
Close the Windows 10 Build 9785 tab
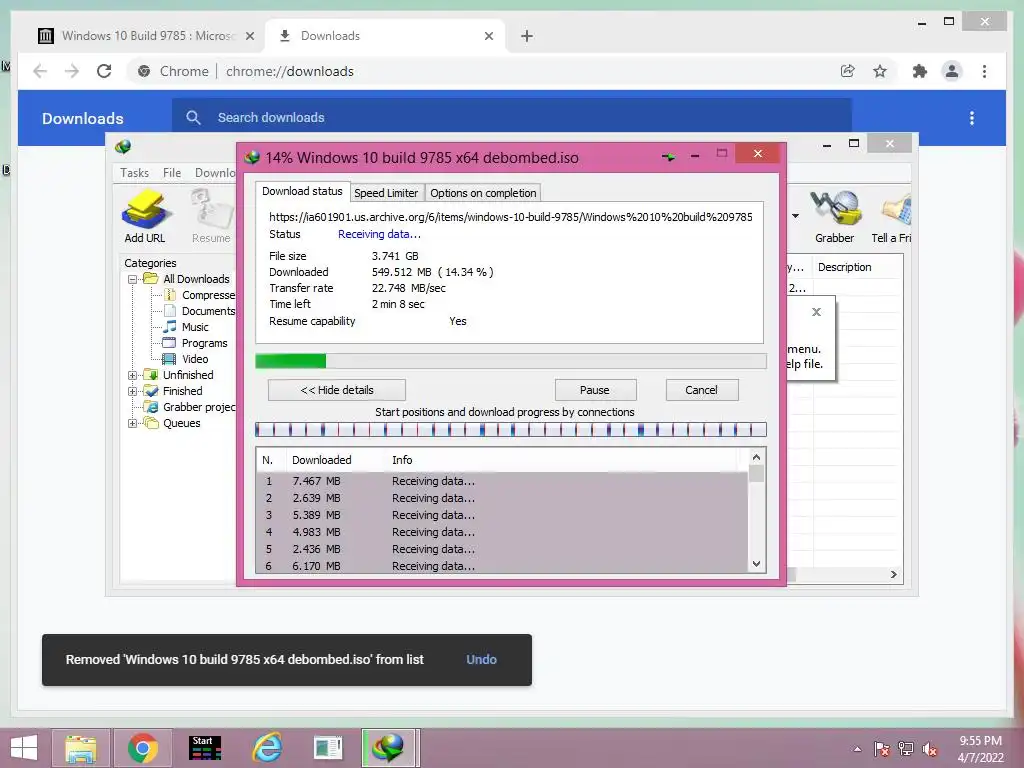[249, 36]
